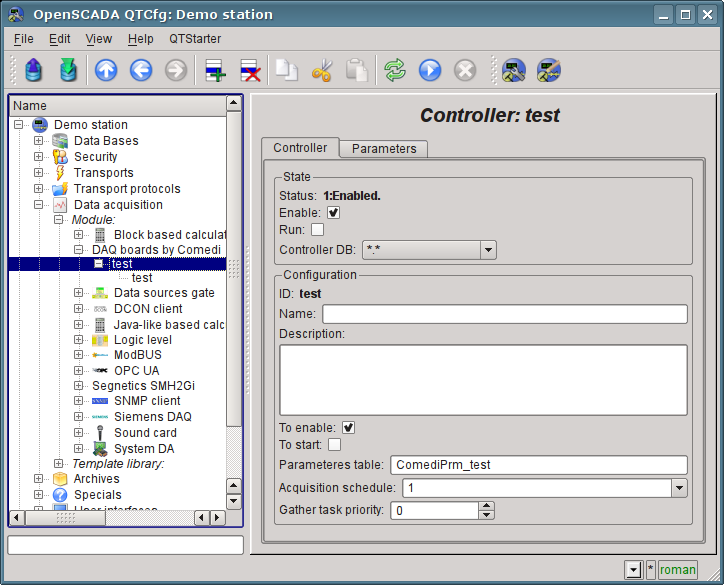Image resolution: width=724 pixels, height=585 pixels.
Task: Expand the Data sources gate node
Action: (78, 293)
